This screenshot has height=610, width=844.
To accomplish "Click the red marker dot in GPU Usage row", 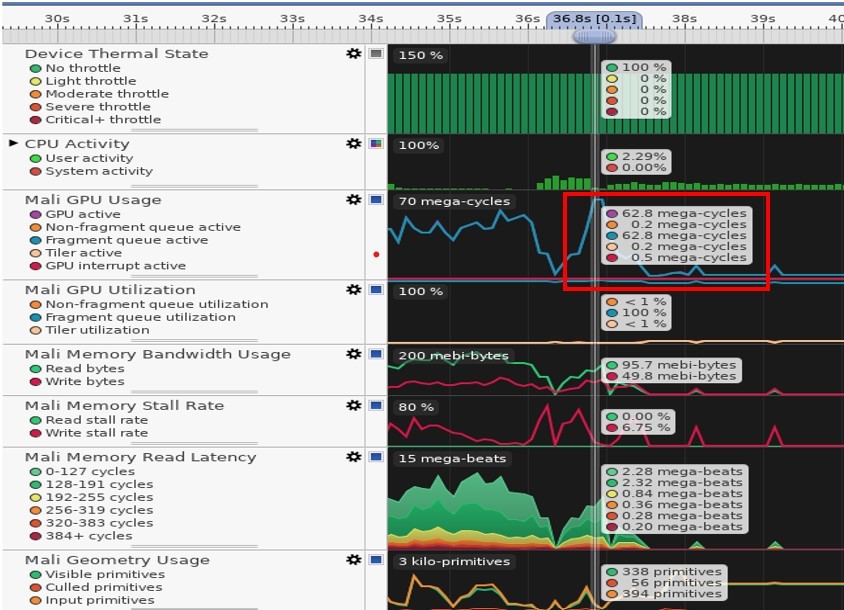I will (376, 254).
